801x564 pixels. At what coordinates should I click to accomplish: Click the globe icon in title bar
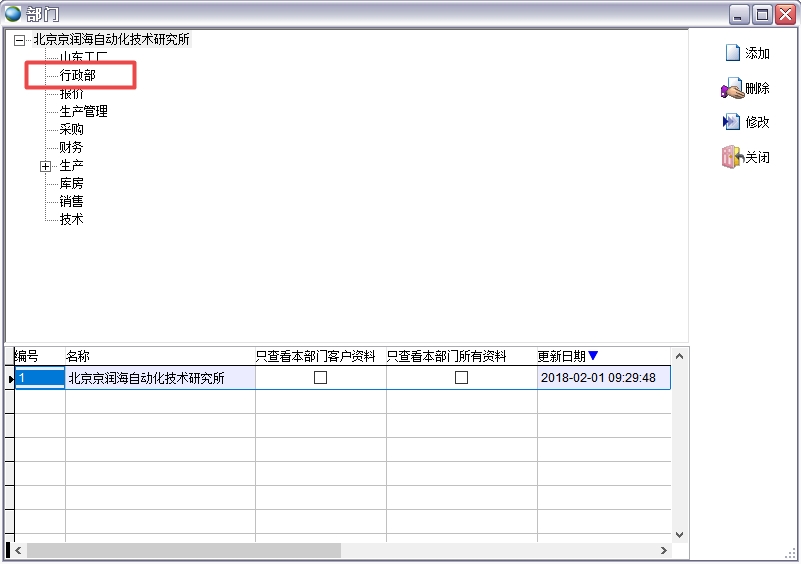[14, 14]
